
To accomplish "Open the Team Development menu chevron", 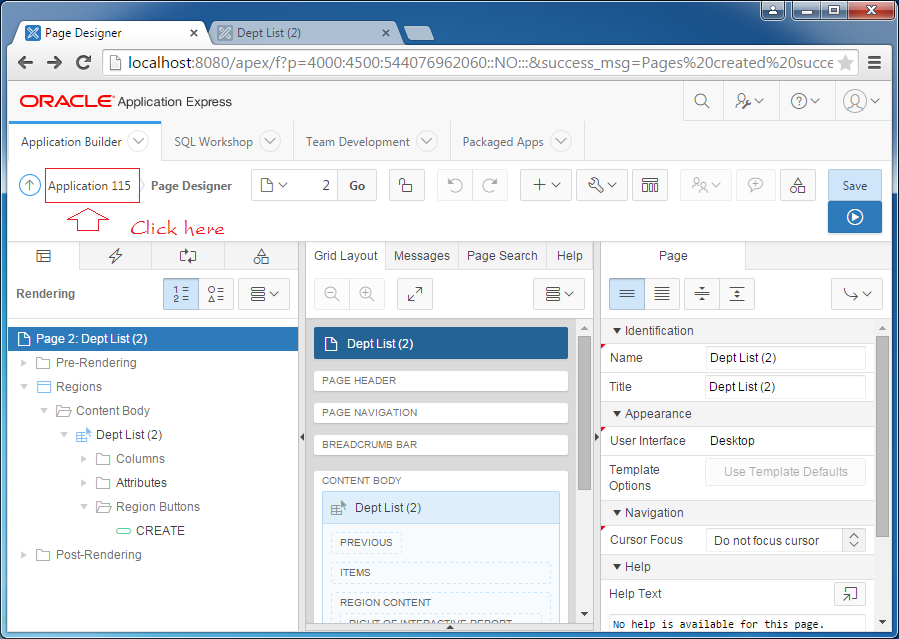I will (427, 141).
